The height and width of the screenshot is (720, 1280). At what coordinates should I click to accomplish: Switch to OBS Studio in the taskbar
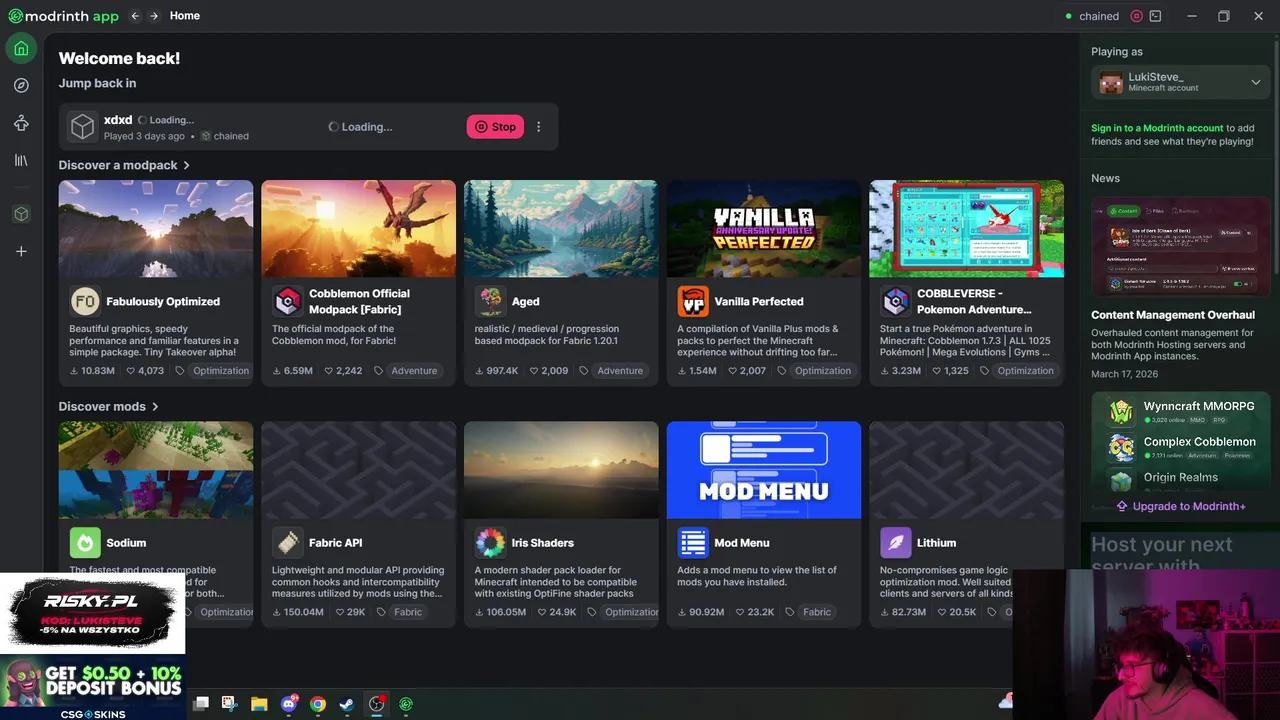click(x=376, y=704)
